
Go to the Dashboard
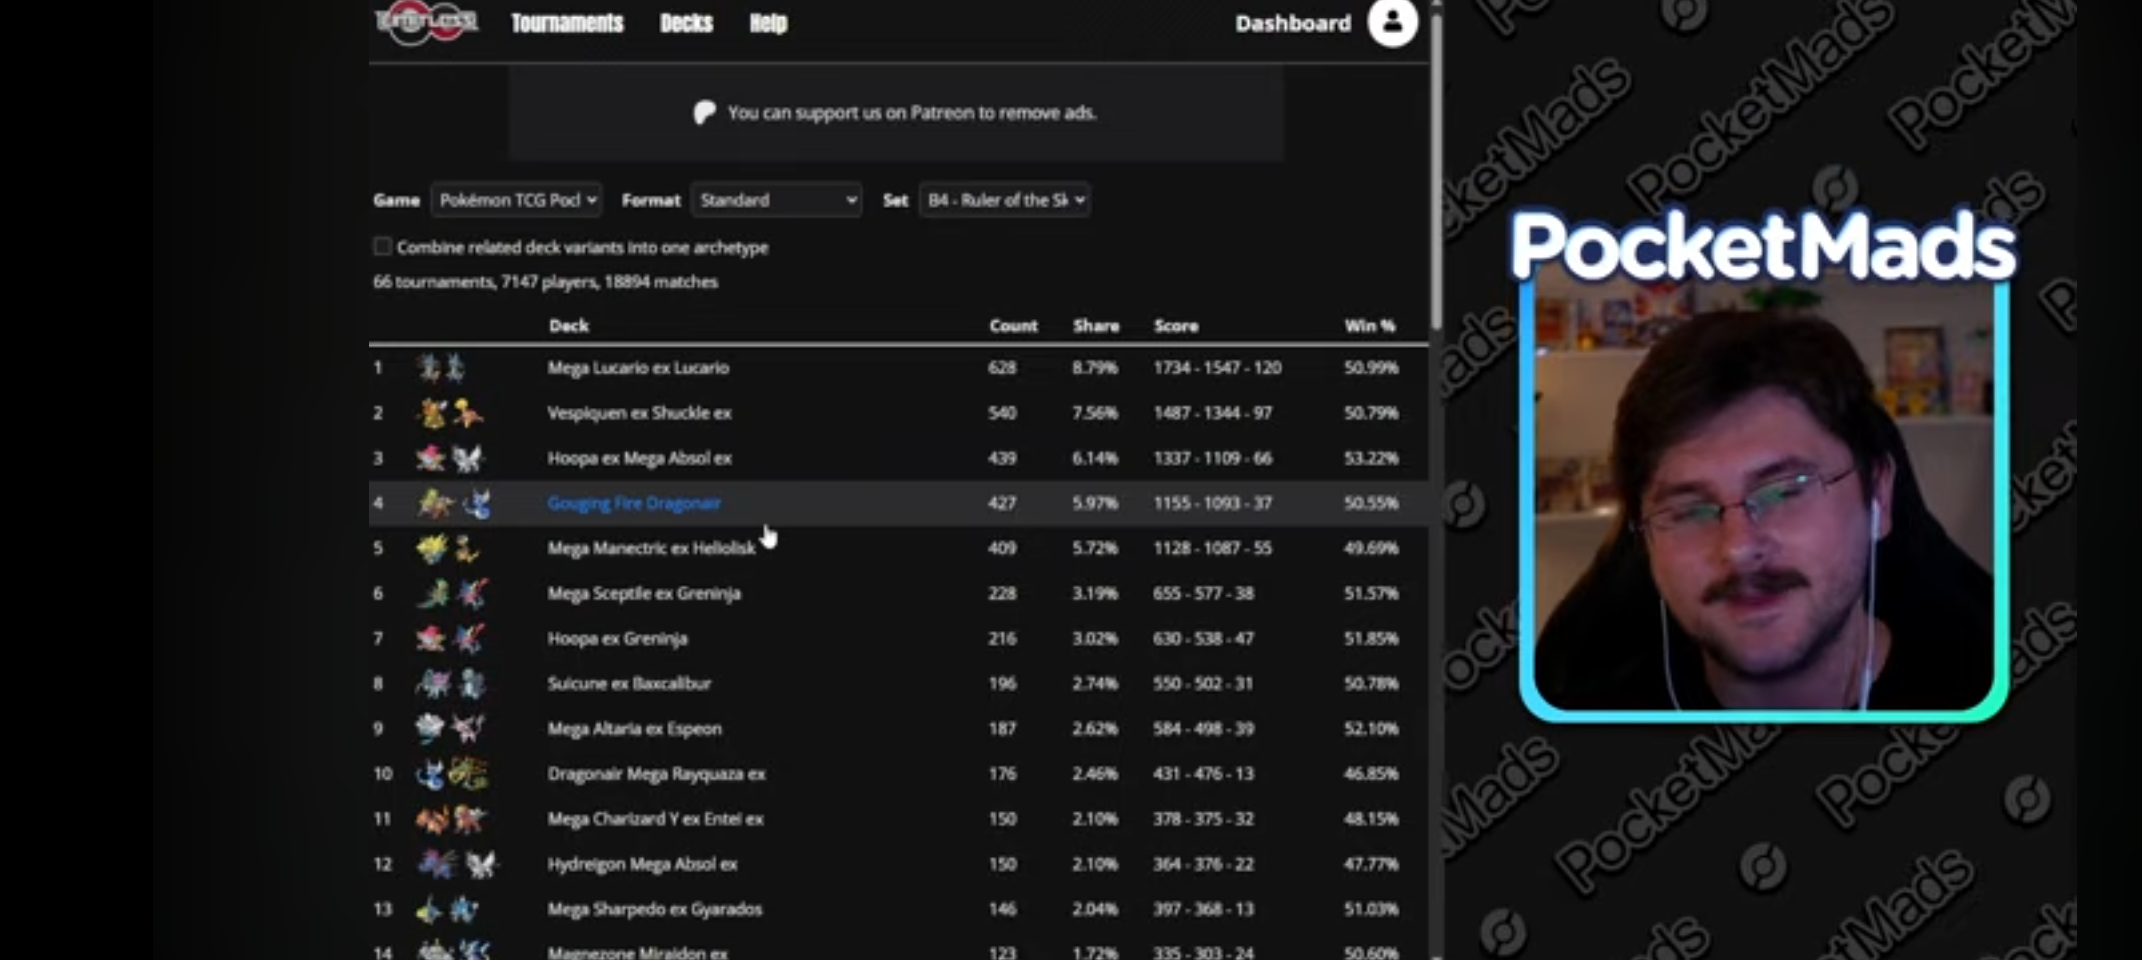1292,23
